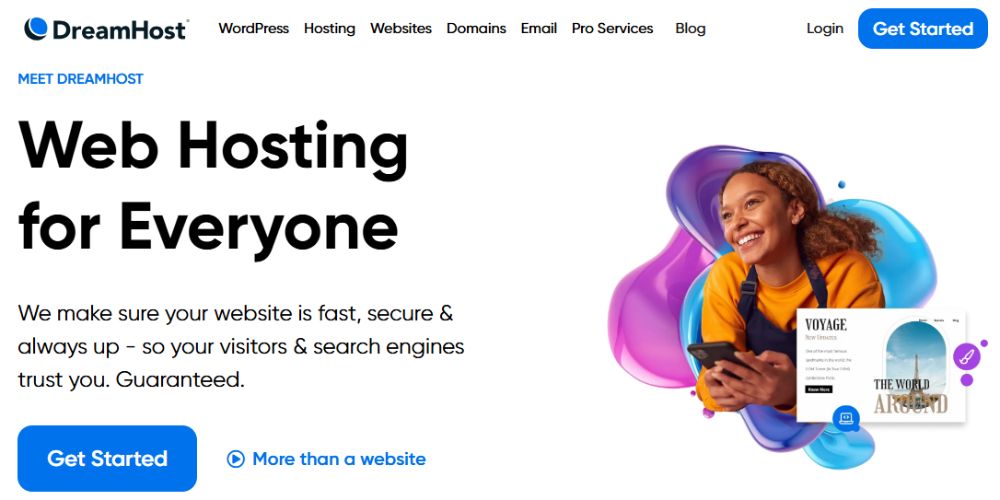
Task: Click Get Started in top navigation
Action: point(922,29)
